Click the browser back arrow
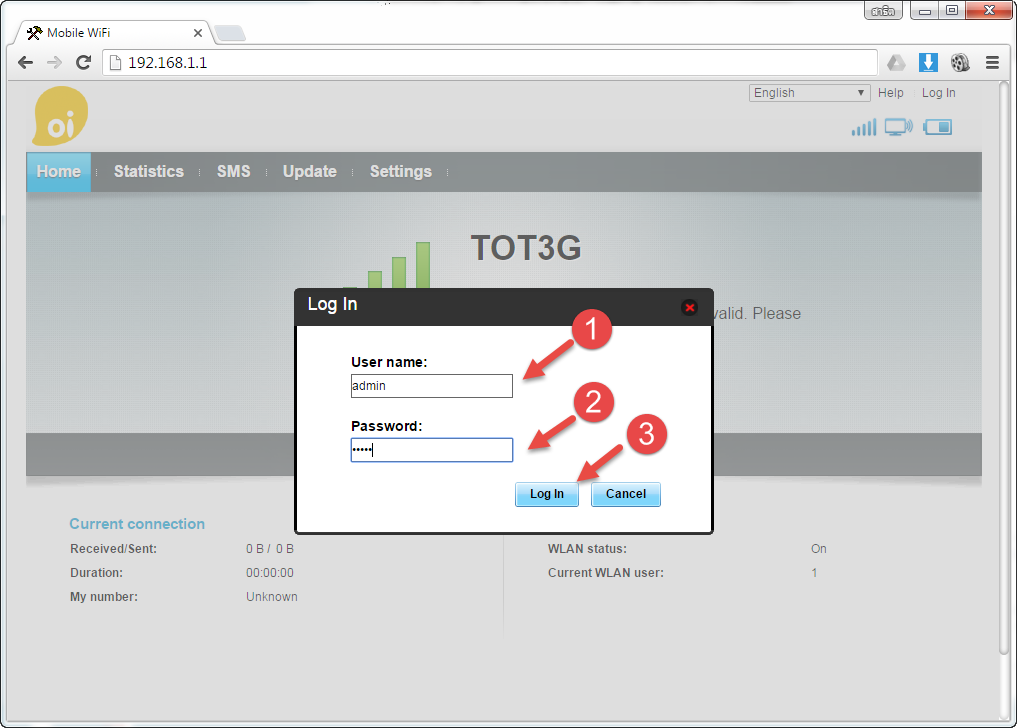The height and width of the screenshot is (728, 1017). point(26,62)
